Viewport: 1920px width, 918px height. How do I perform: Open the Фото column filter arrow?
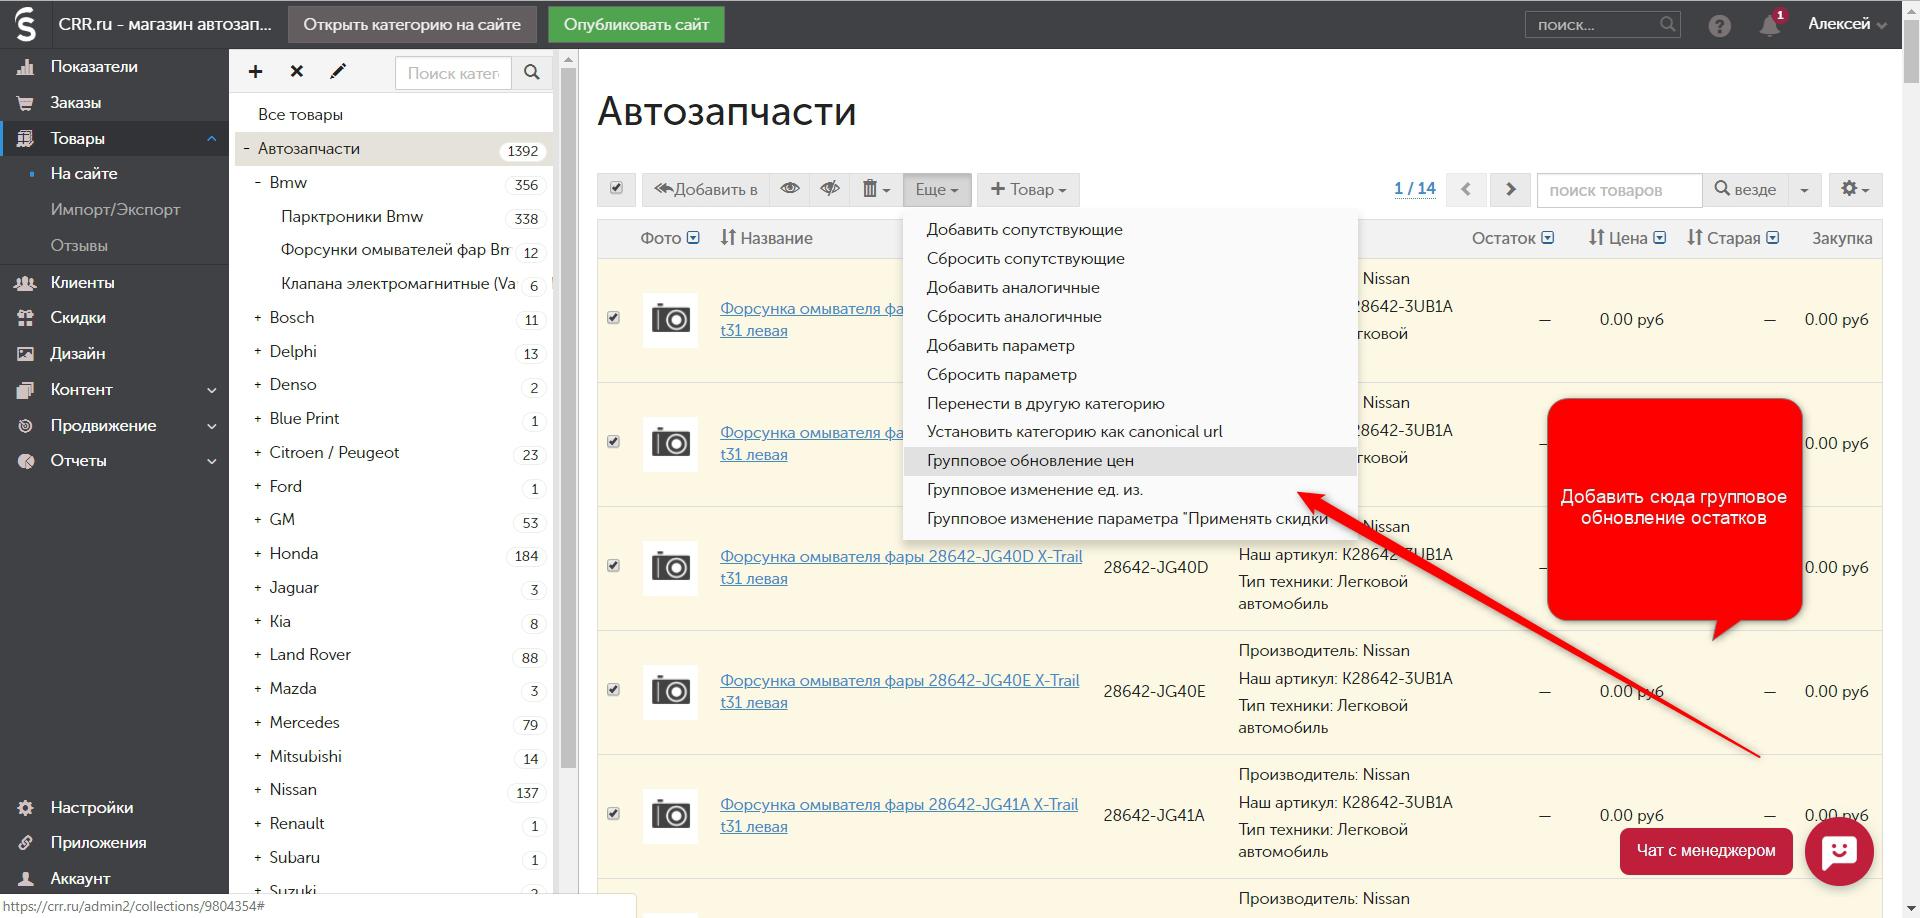(693, 238)
